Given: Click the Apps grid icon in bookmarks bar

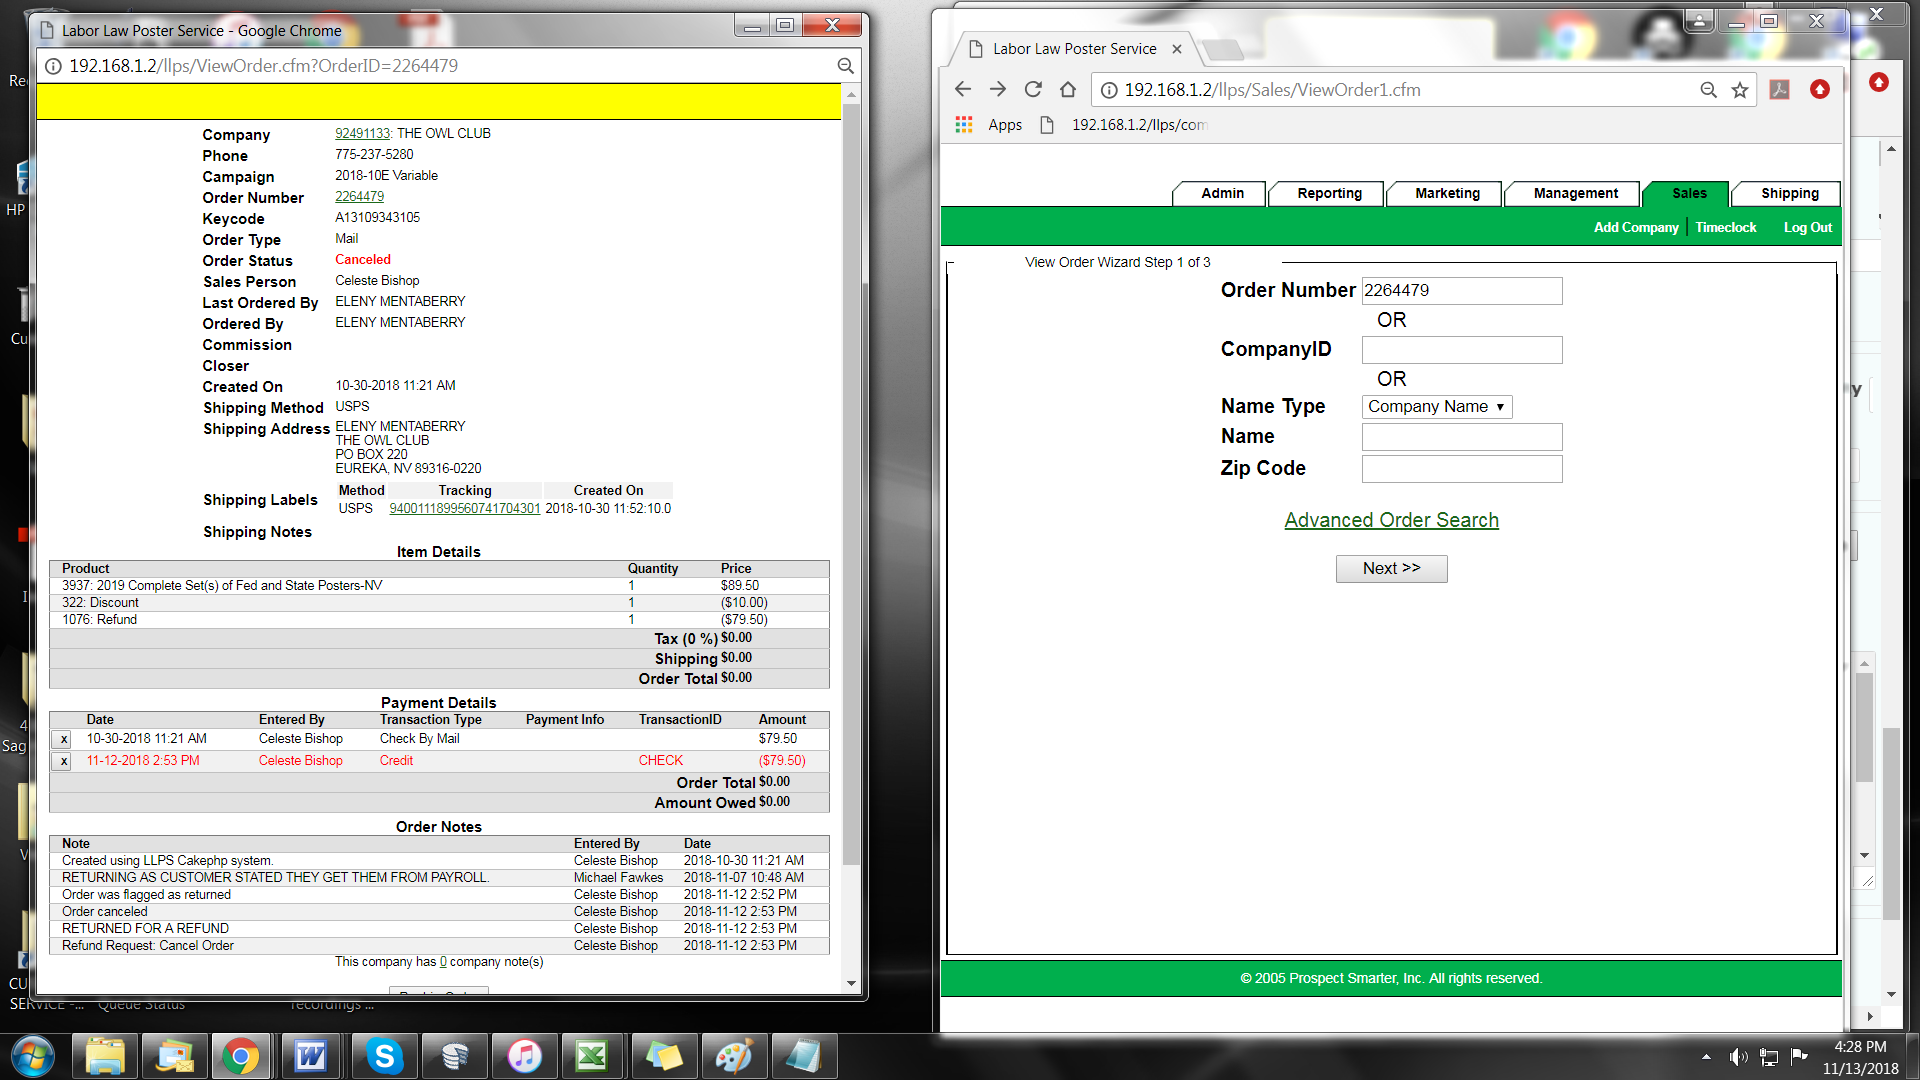Looking at the screenshot, I should click(x=964, y=125).
